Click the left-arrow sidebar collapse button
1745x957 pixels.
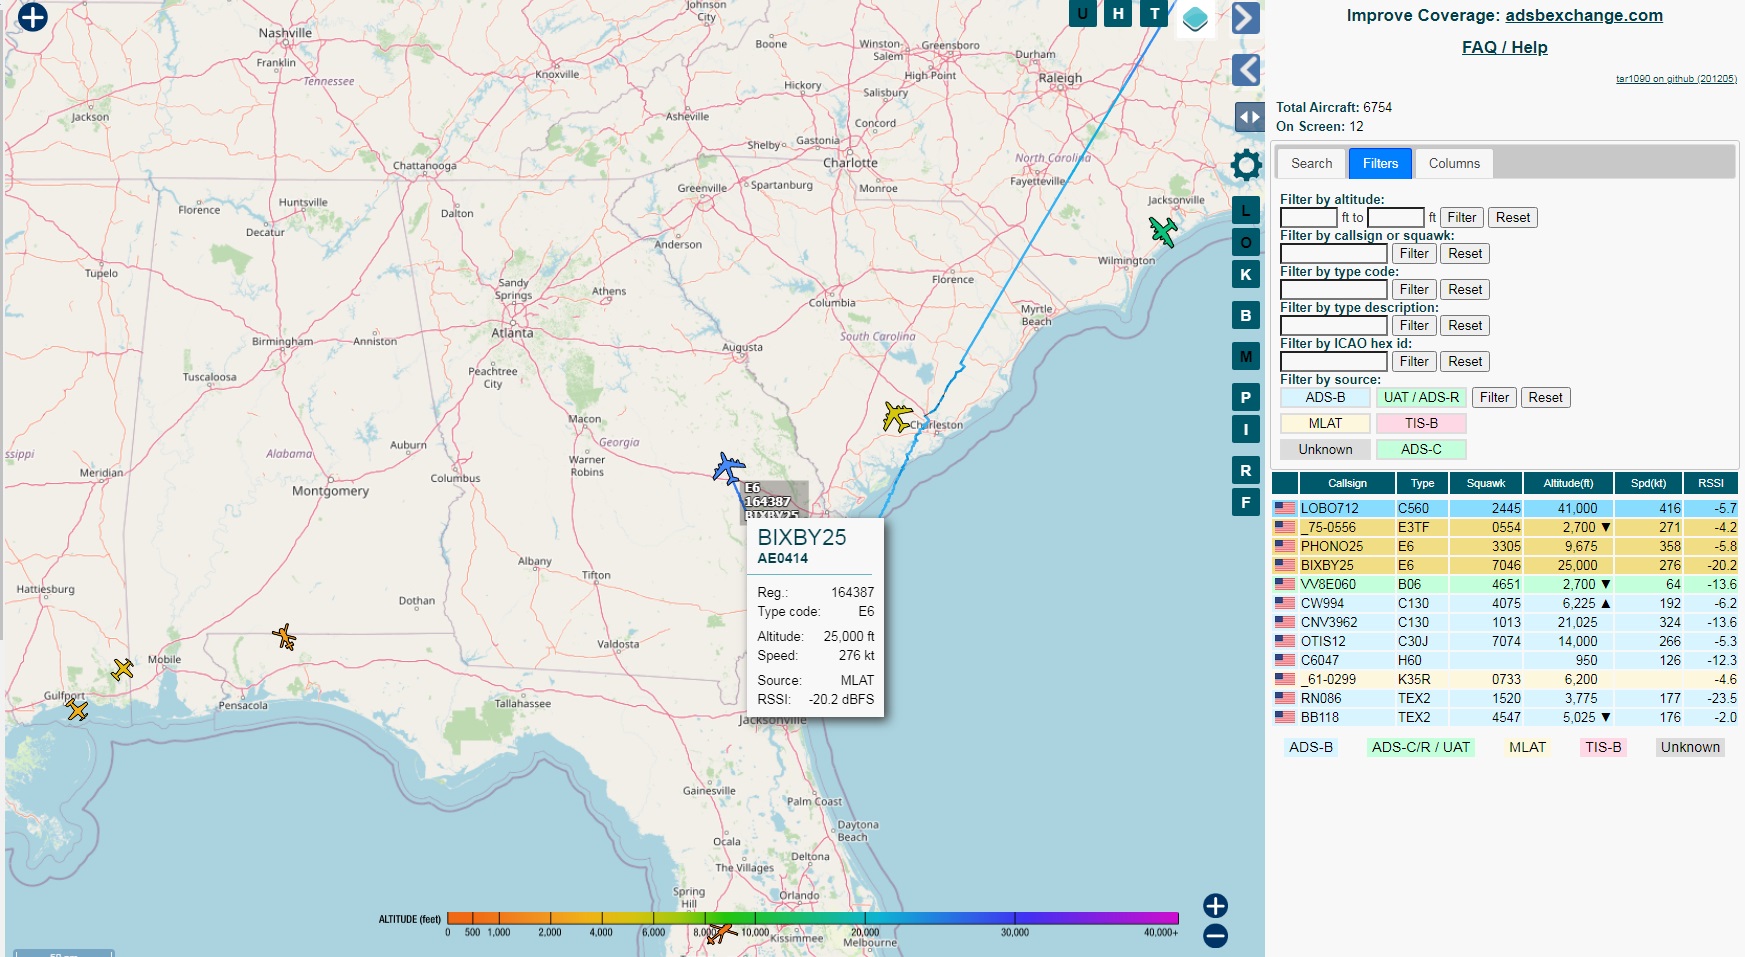(1245, 70)
